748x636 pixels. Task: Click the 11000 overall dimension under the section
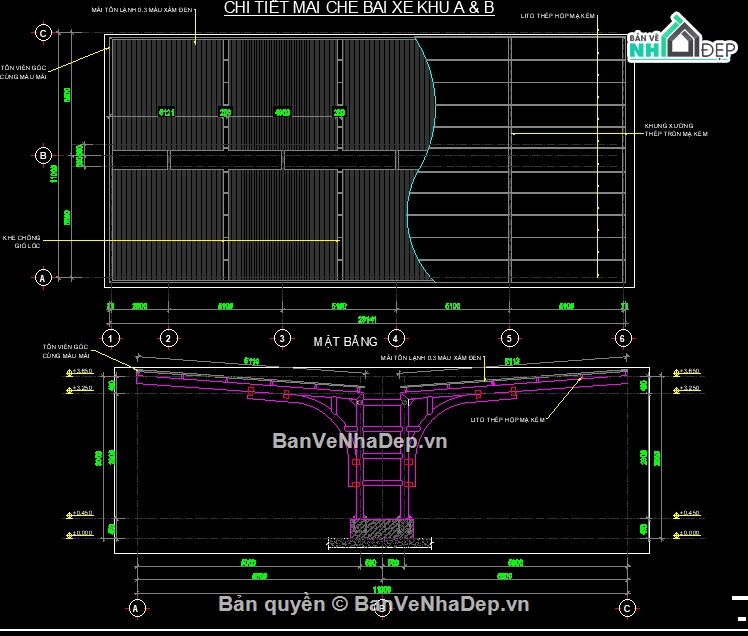click(382, 590)
